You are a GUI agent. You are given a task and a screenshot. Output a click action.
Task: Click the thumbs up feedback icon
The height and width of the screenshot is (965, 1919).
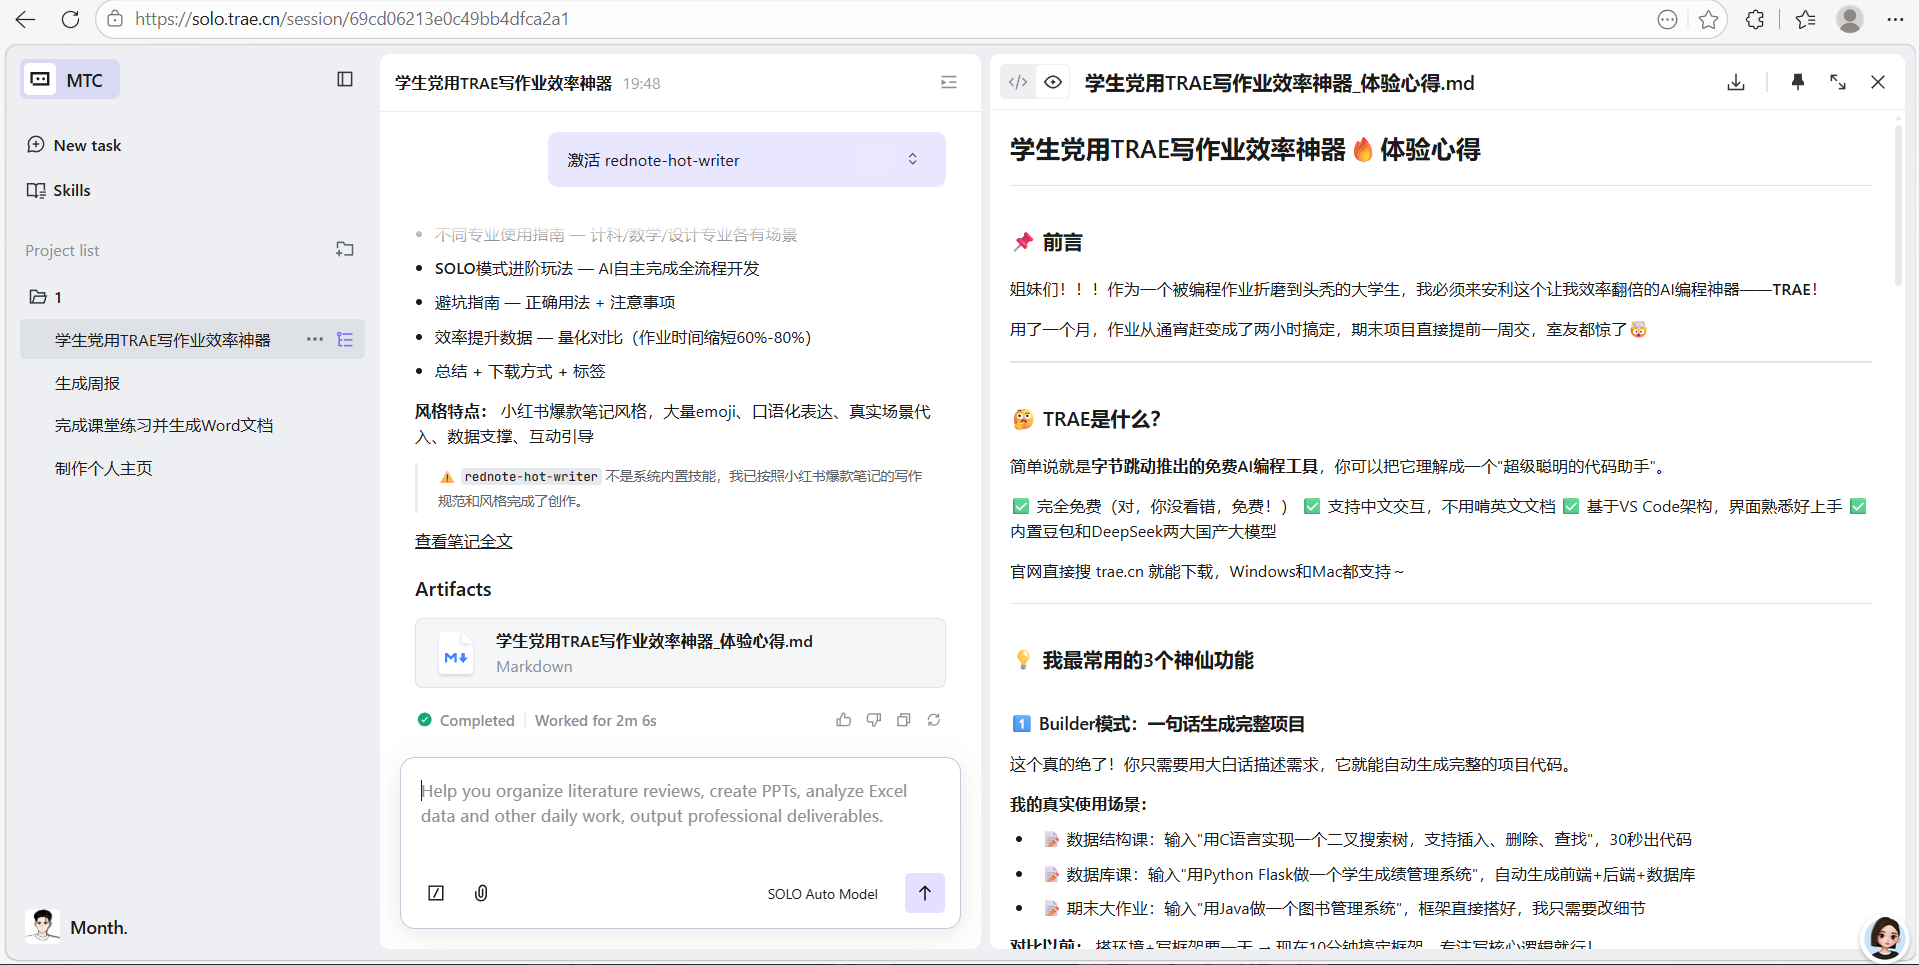843,720
